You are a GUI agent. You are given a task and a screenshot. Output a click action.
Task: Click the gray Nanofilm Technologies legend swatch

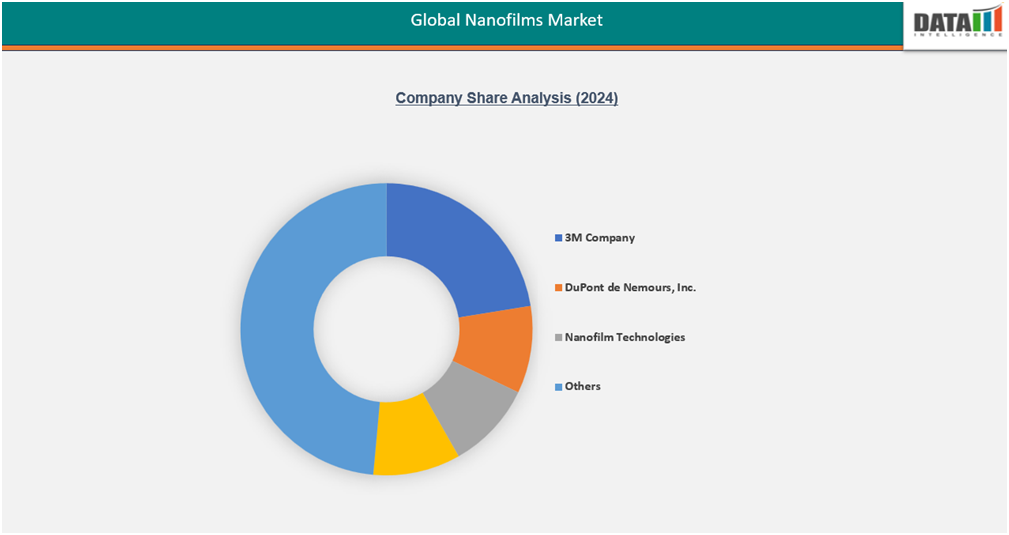[x=559, y=337]
